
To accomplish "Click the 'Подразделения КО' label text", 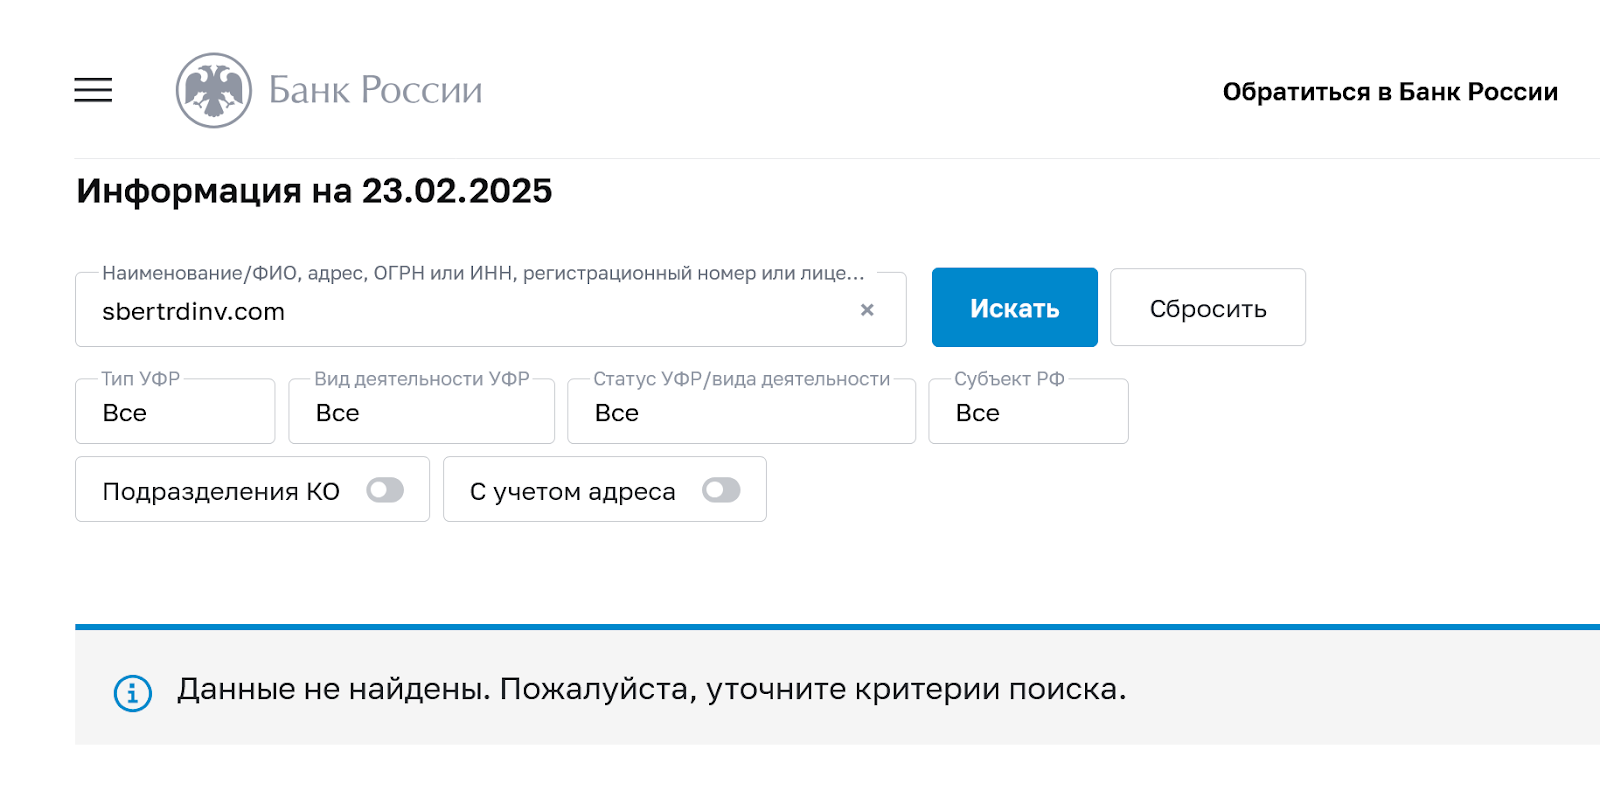I will tap(221, 492).
